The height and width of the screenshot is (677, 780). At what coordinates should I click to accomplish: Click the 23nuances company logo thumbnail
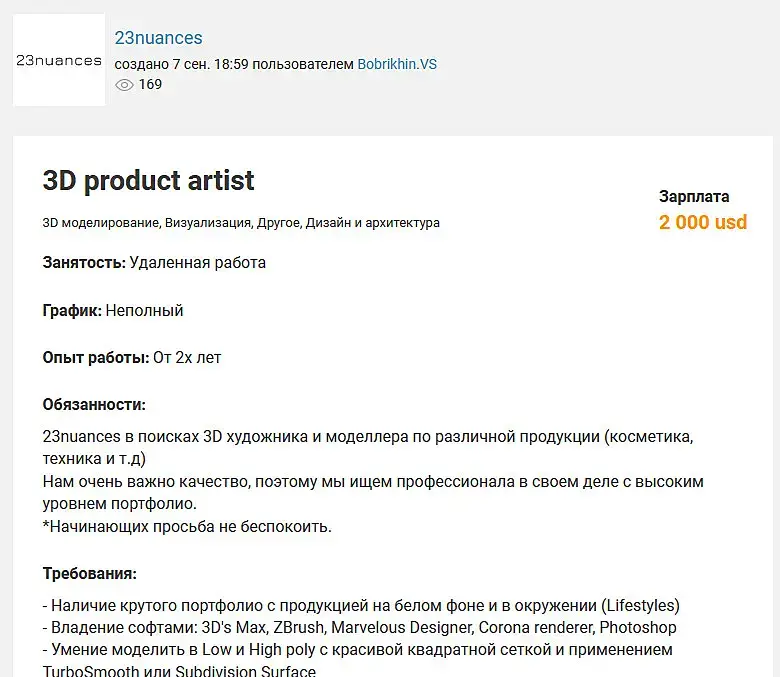59,60
